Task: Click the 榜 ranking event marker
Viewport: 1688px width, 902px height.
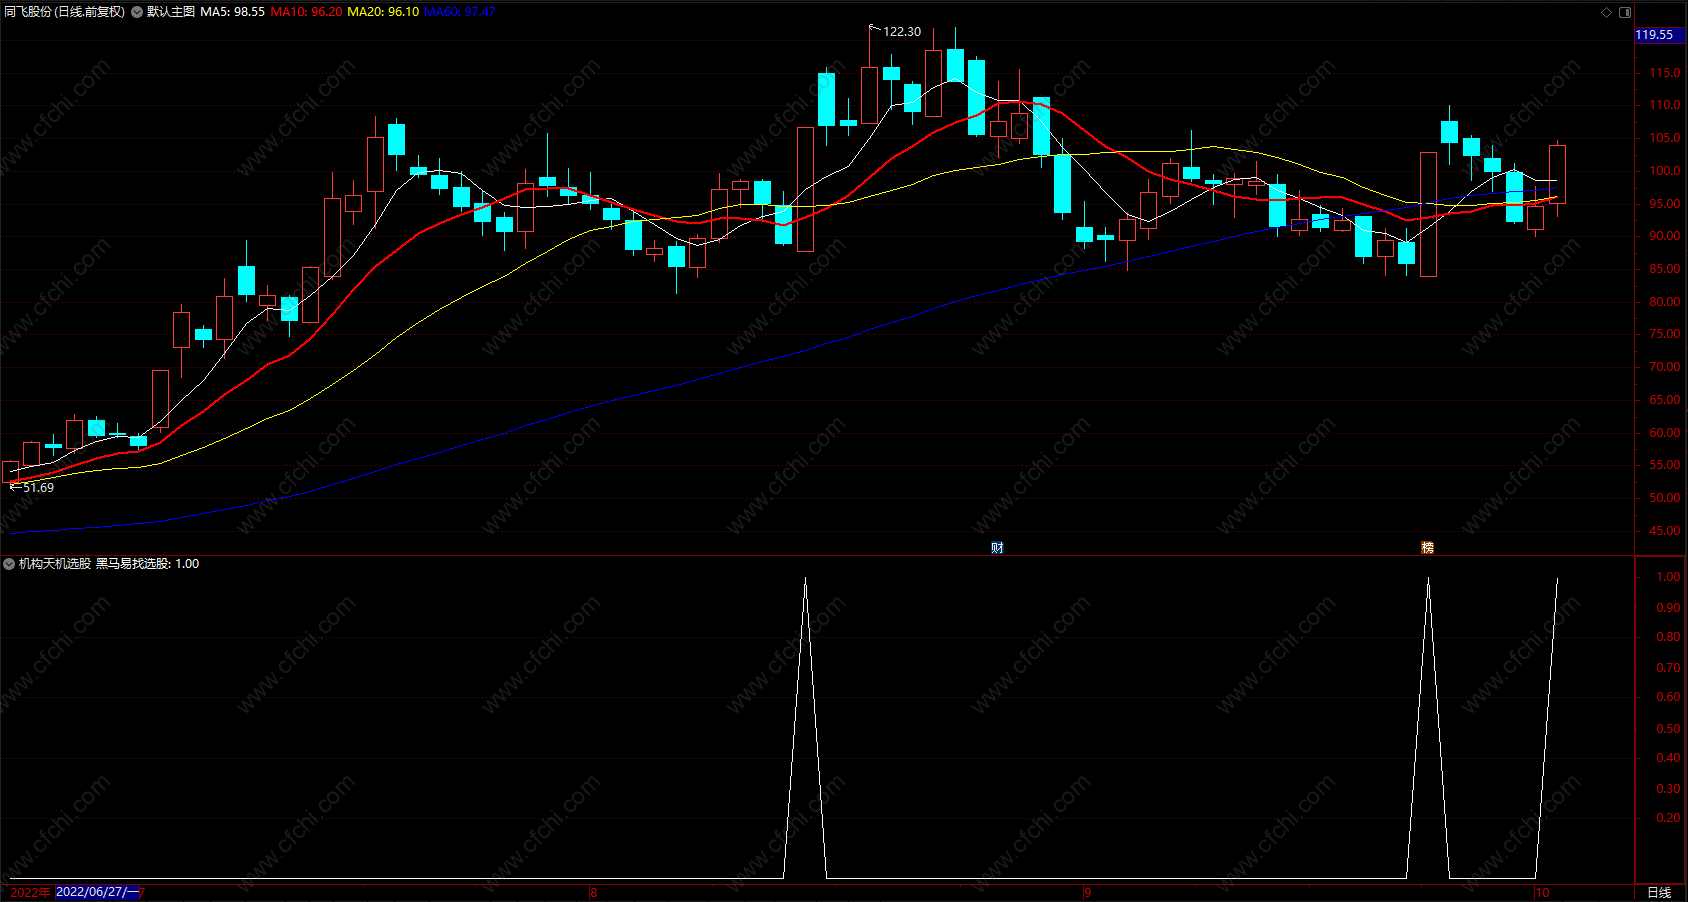Action: pos(1427,547)
